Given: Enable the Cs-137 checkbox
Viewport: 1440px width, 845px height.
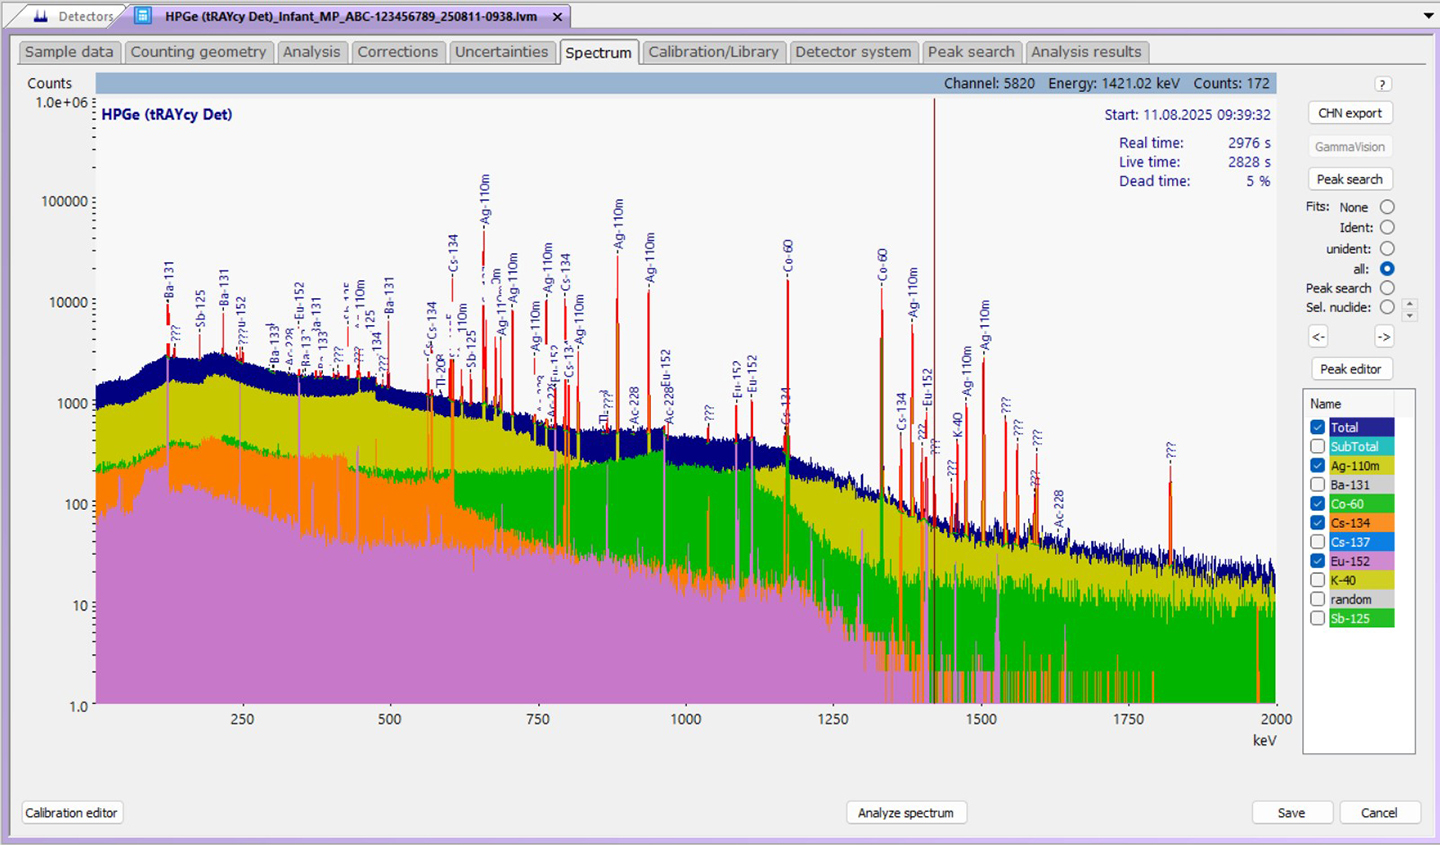Looking at the screenshot, I should [1318, 542].
